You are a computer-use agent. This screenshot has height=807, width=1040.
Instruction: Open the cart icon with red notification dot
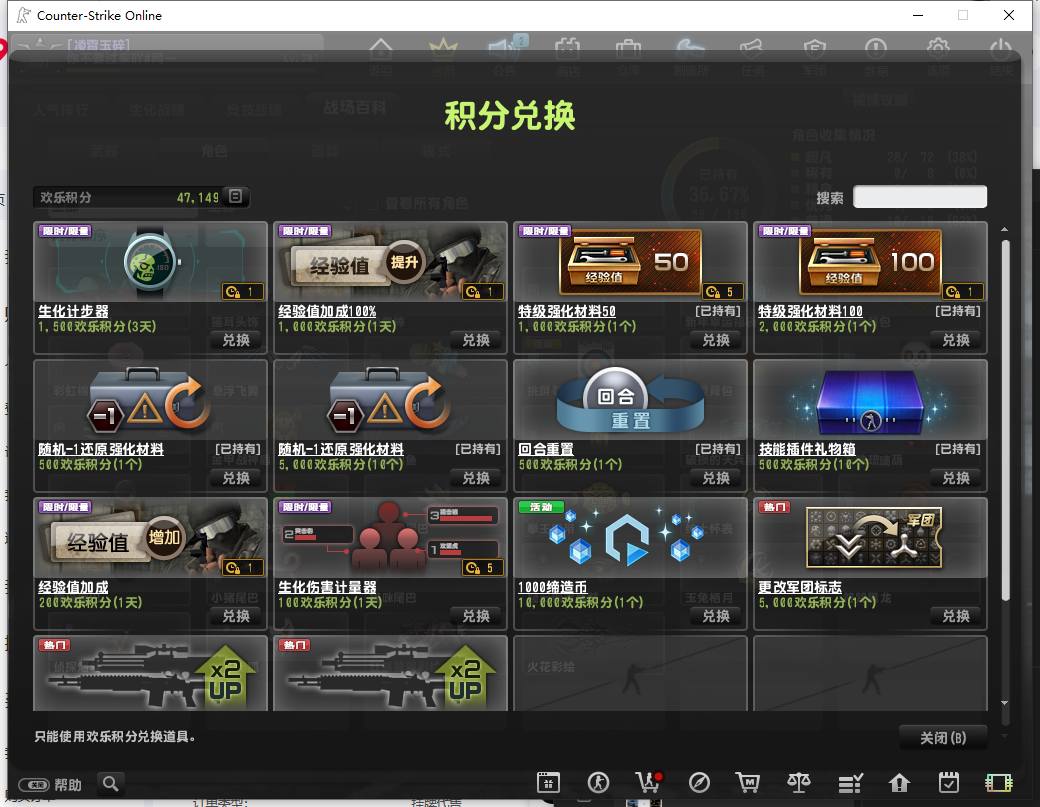coord(649,782)
